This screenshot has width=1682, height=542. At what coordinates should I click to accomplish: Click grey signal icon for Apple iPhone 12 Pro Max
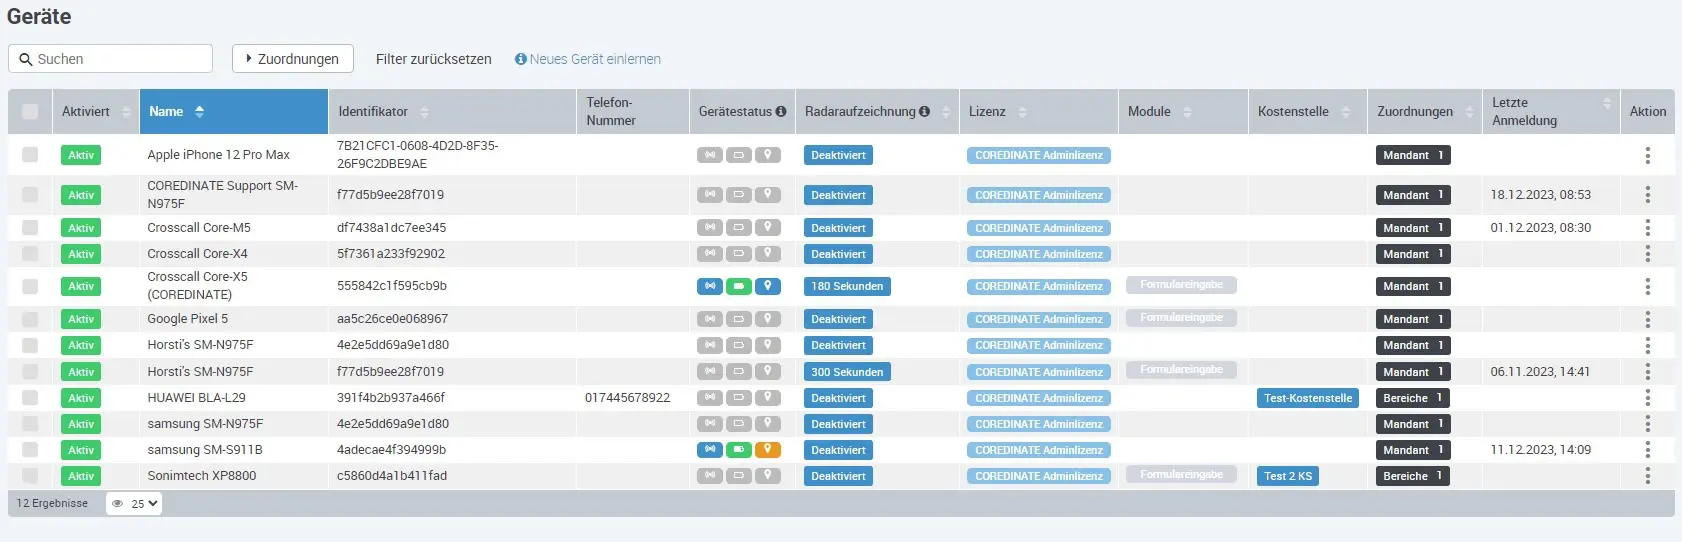click(710, 155)
